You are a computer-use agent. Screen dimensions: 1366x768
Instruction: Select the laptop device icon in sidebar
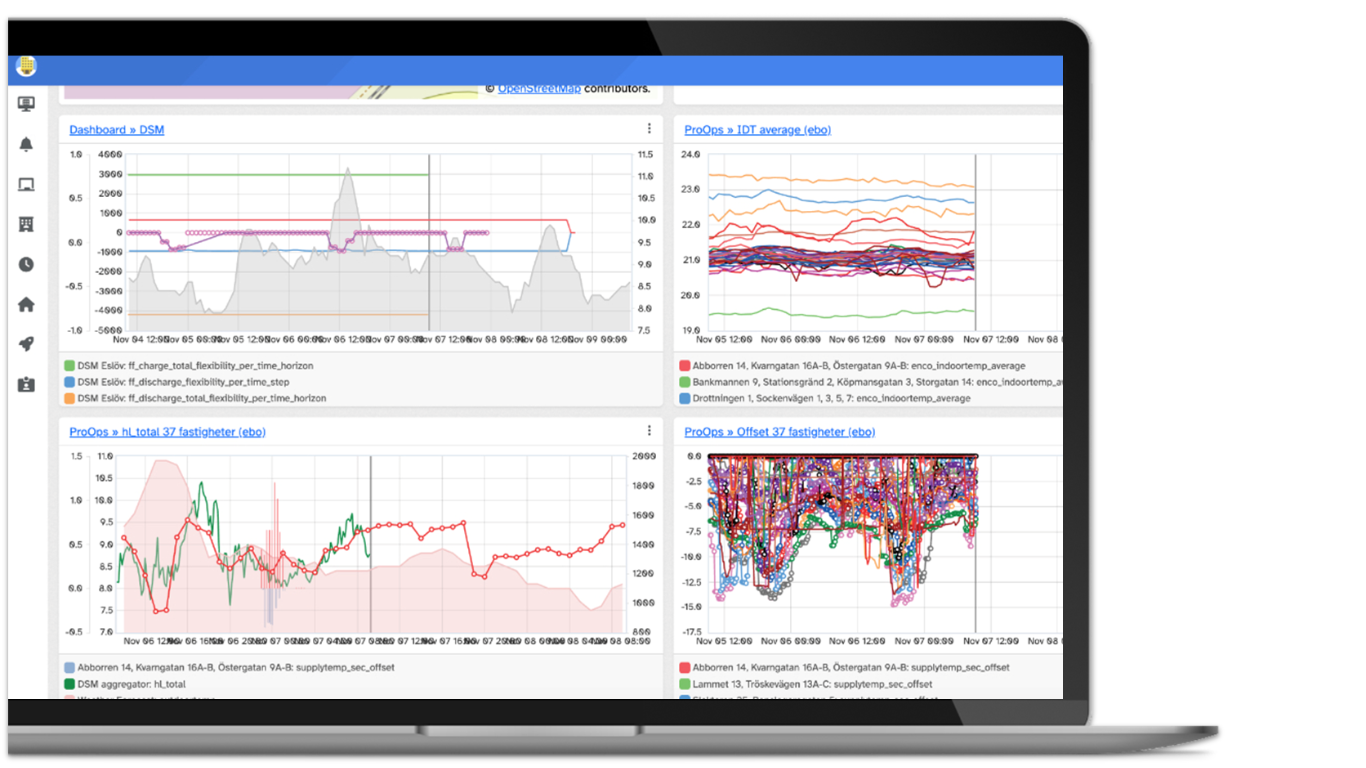pyautogui.click(x=26, y=184)
